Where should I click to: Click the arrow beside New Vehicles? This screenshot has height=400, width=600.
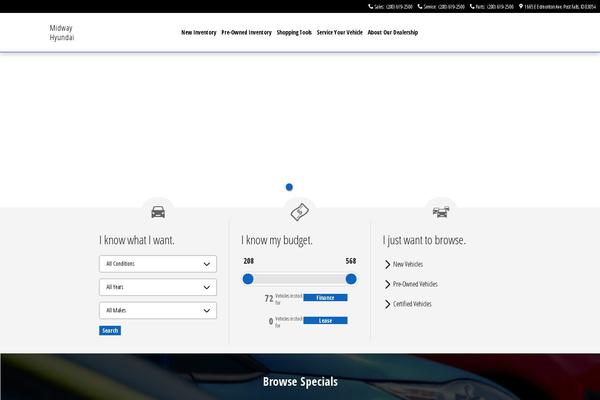tap(387, 264)
